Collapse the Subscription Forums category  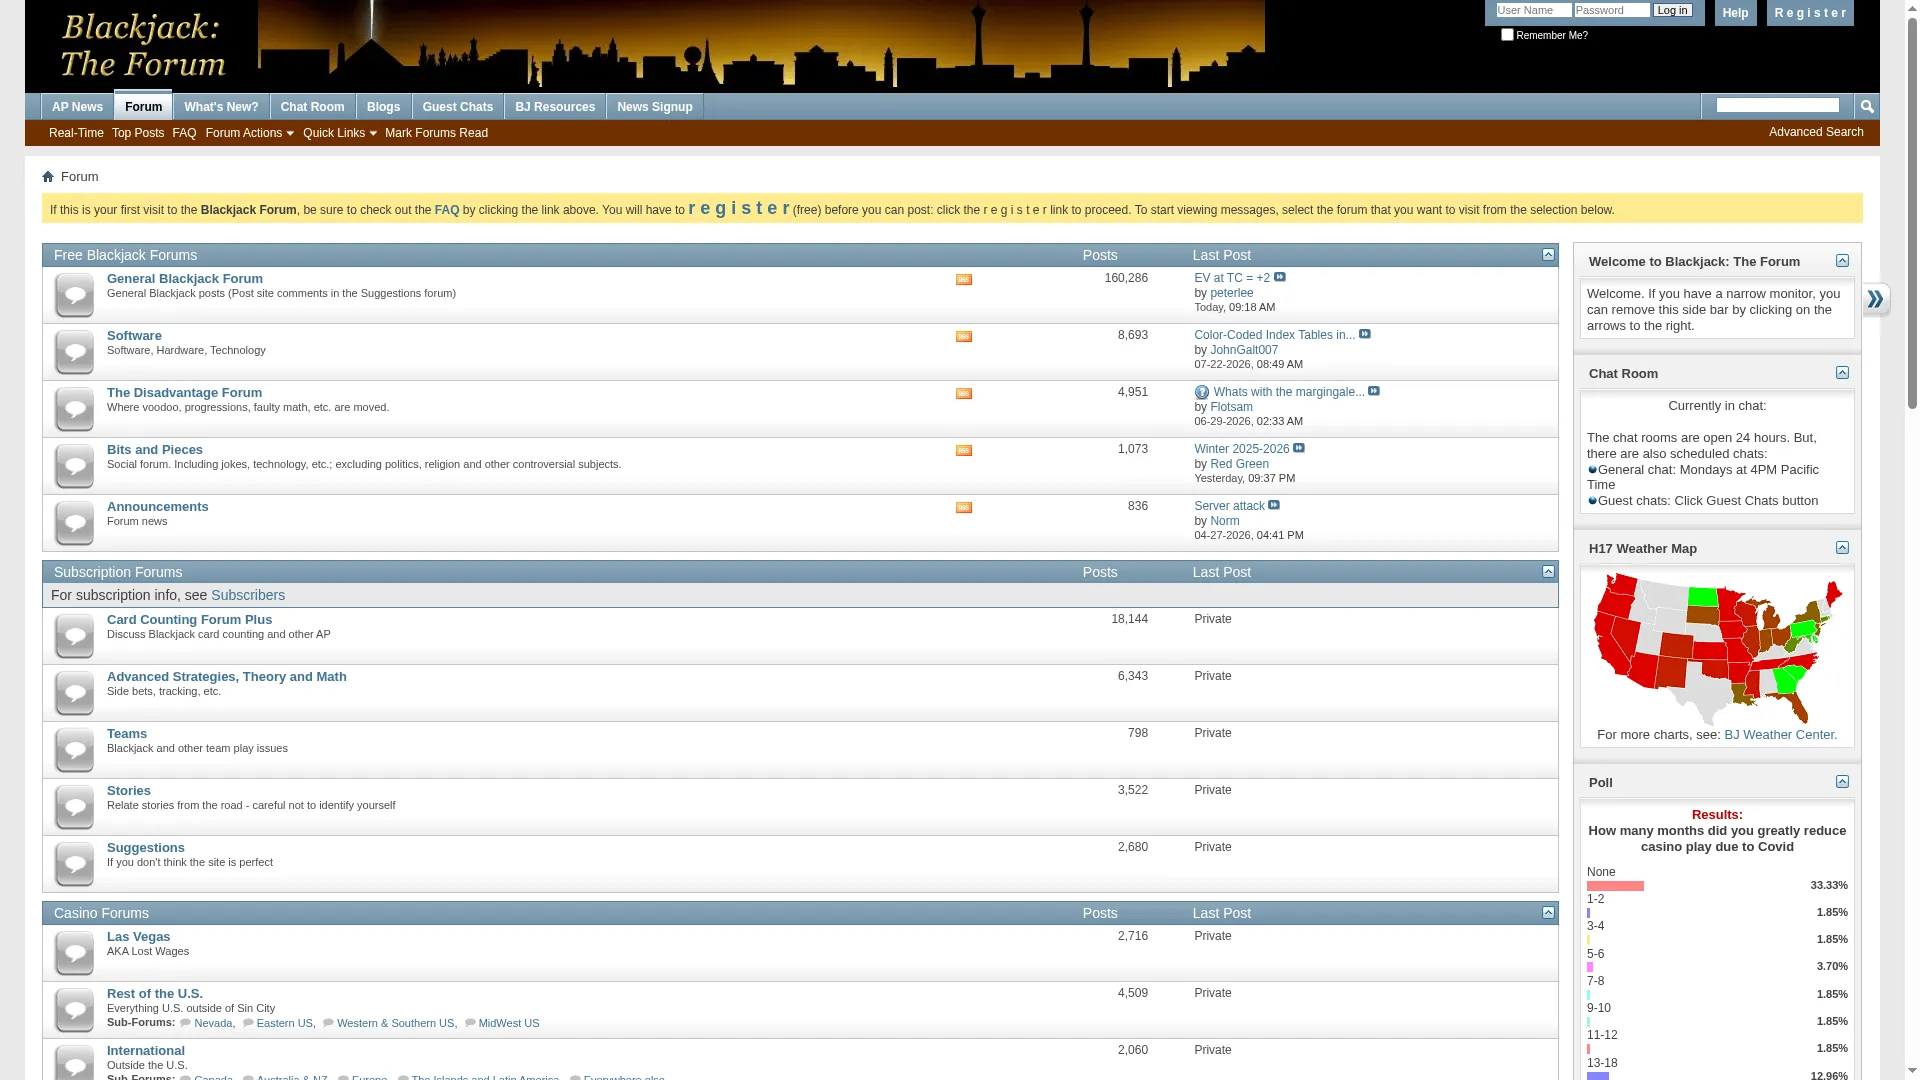[x=1548, y=572]
